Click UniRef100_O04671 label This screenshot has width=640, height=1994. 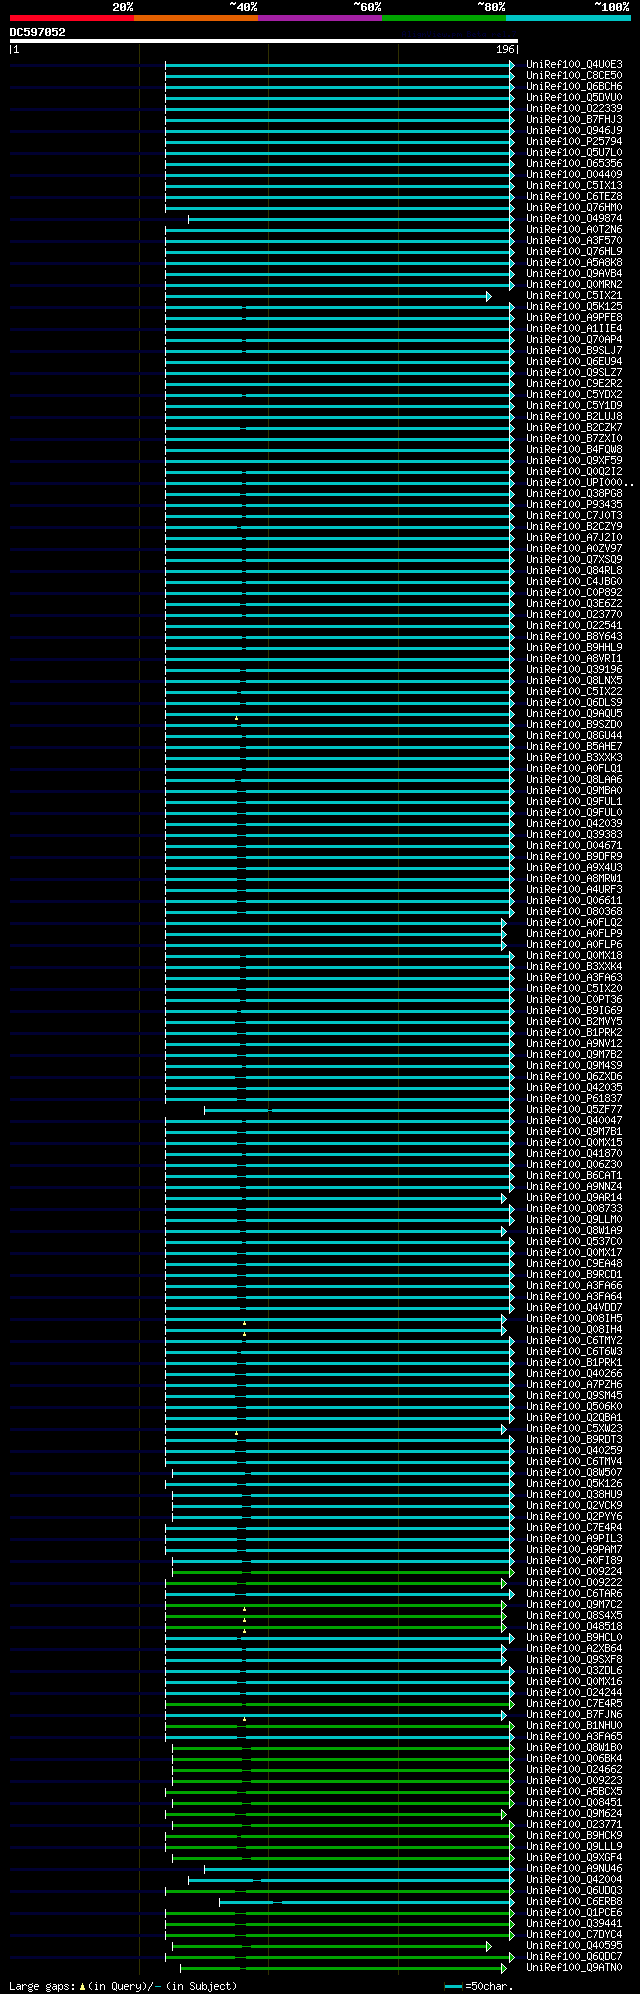pyautogui.click(x=574, y=845)
